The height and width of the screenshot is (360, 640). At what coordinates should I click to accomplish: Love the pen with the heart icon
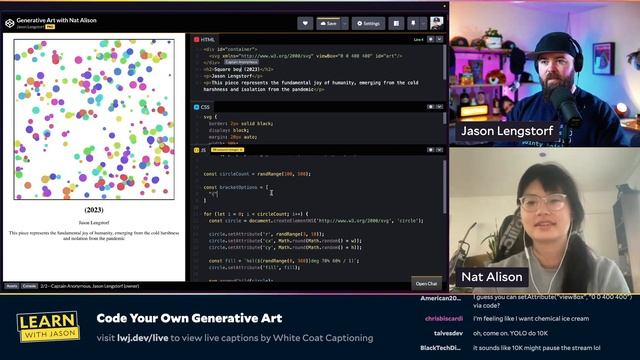[x=305, y=23]
